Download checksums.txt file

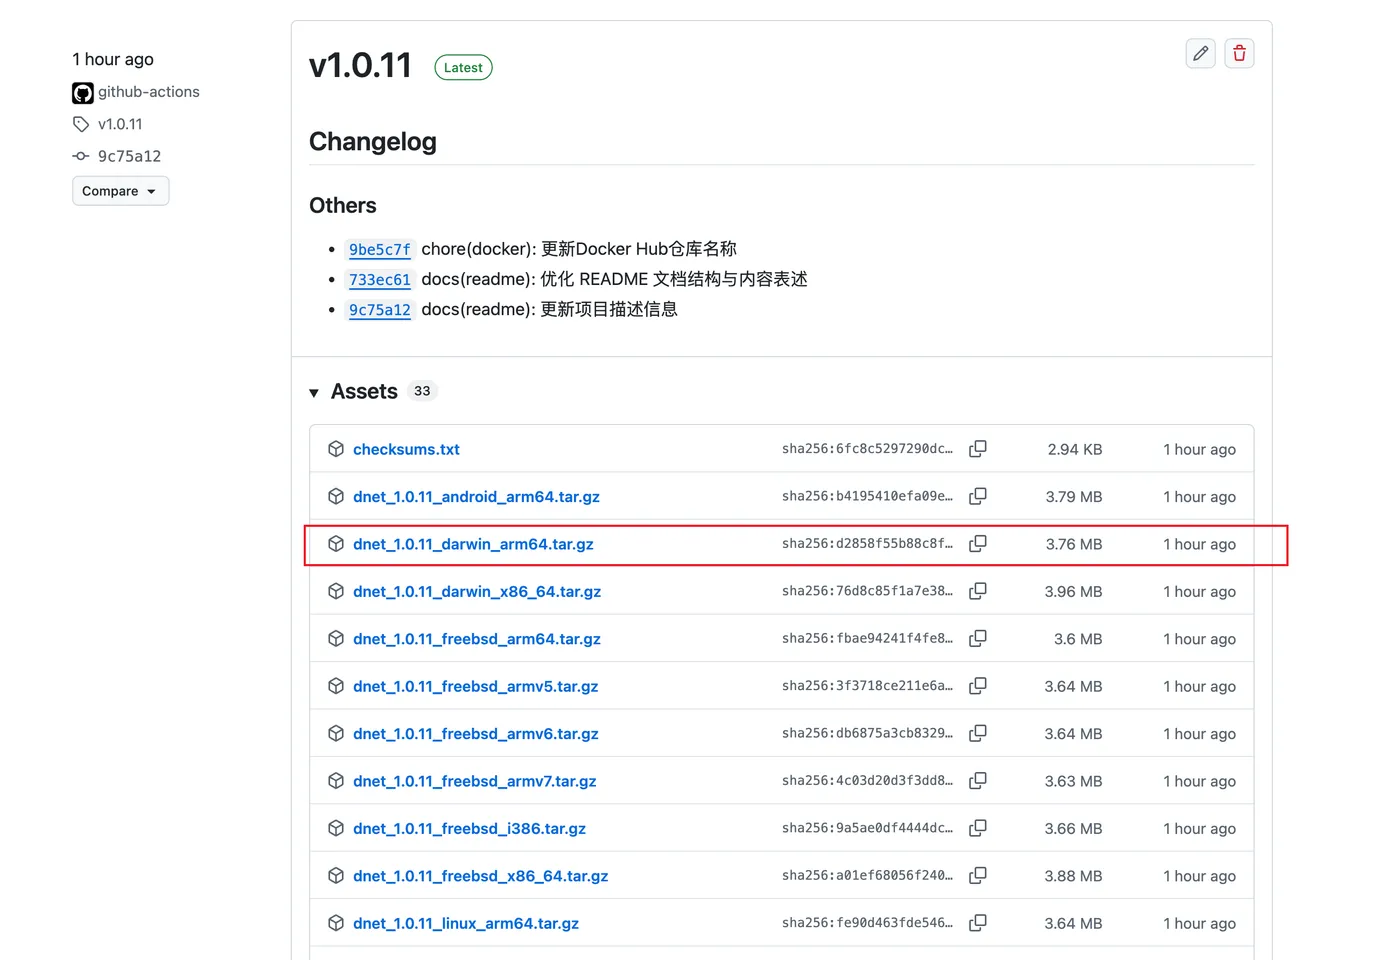pyautogui.click(x=406, y=449)
